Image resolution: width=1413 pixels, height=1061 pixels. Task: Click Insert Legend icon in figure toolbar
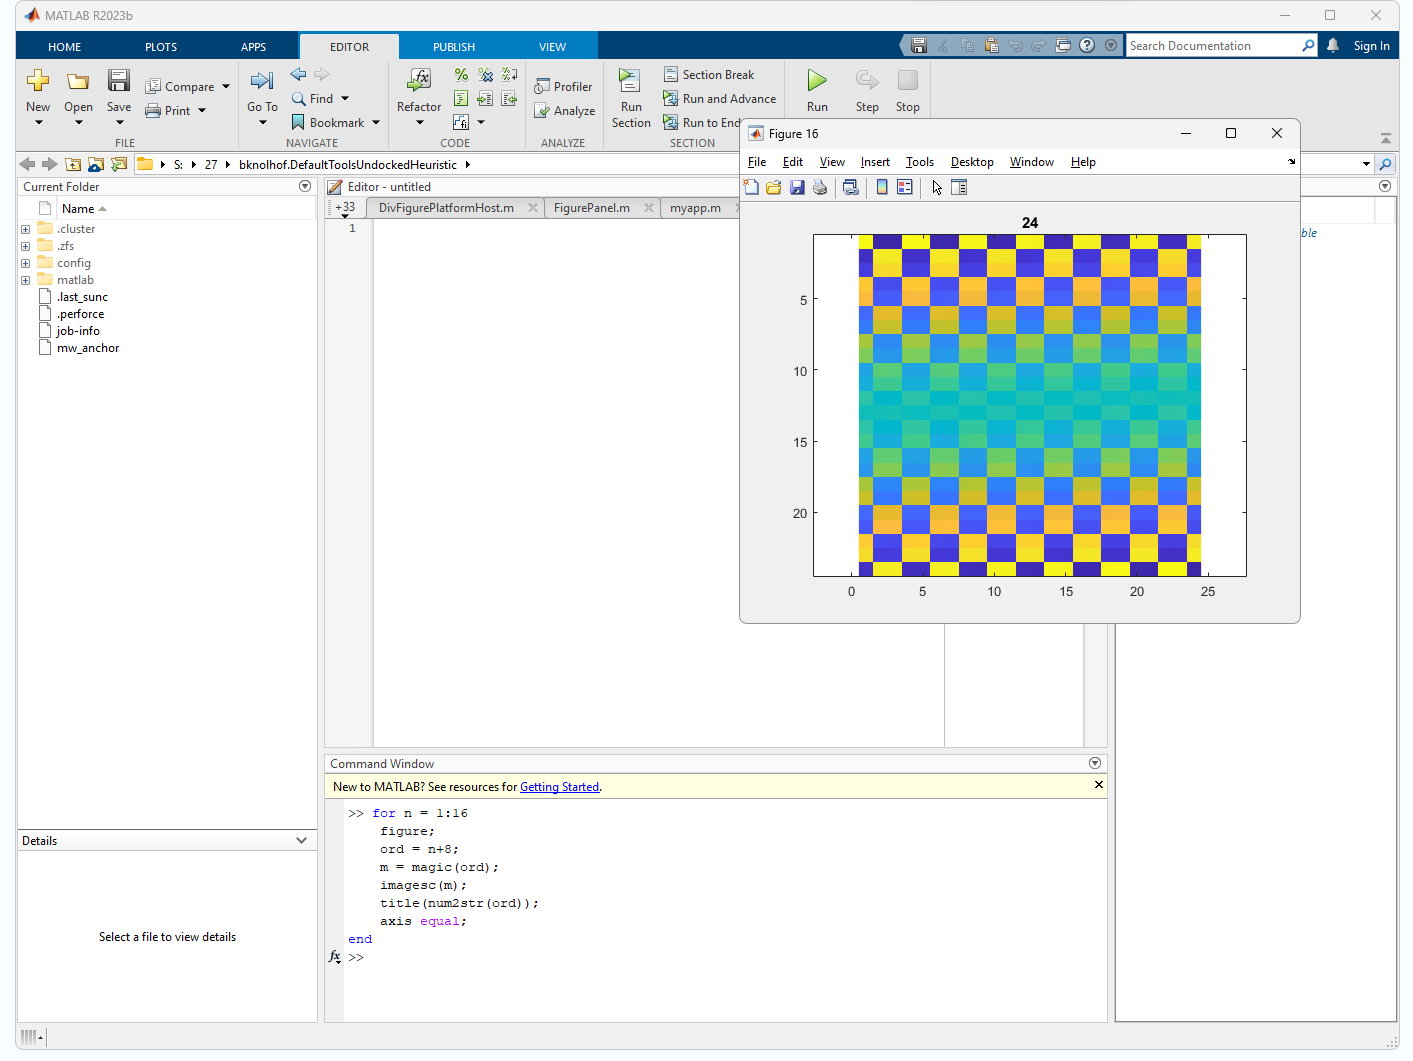905,187
